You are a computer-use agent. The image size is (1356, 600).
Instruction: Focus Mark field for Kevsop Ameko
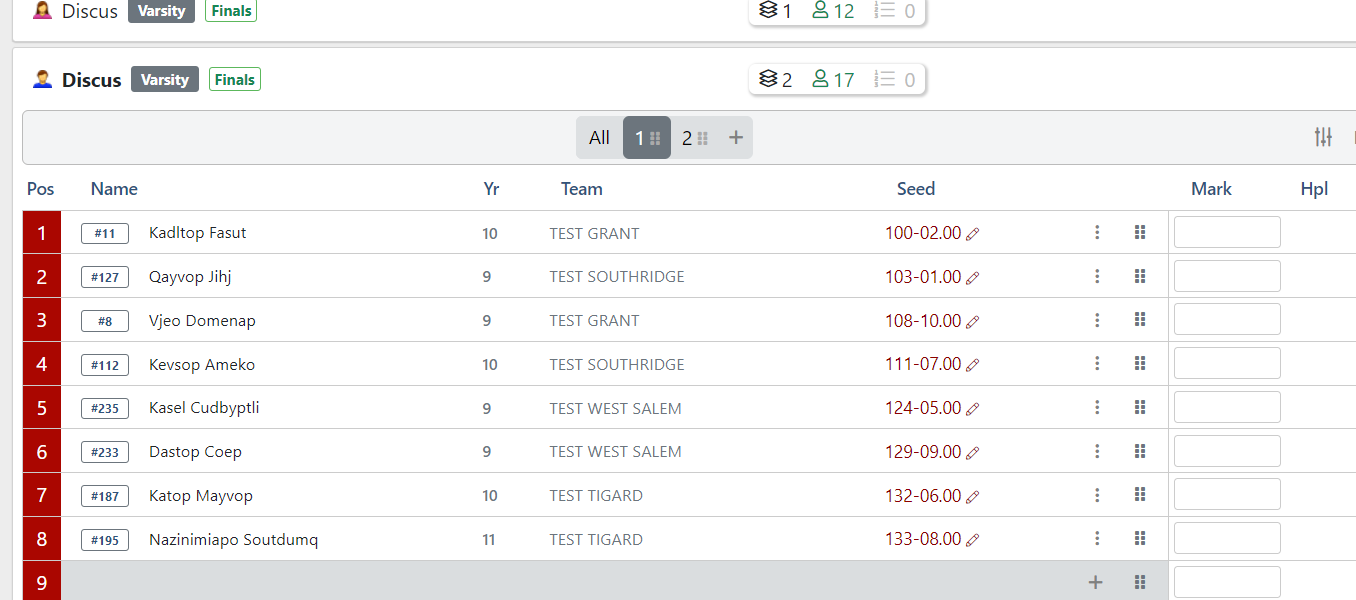point(1226,363)
